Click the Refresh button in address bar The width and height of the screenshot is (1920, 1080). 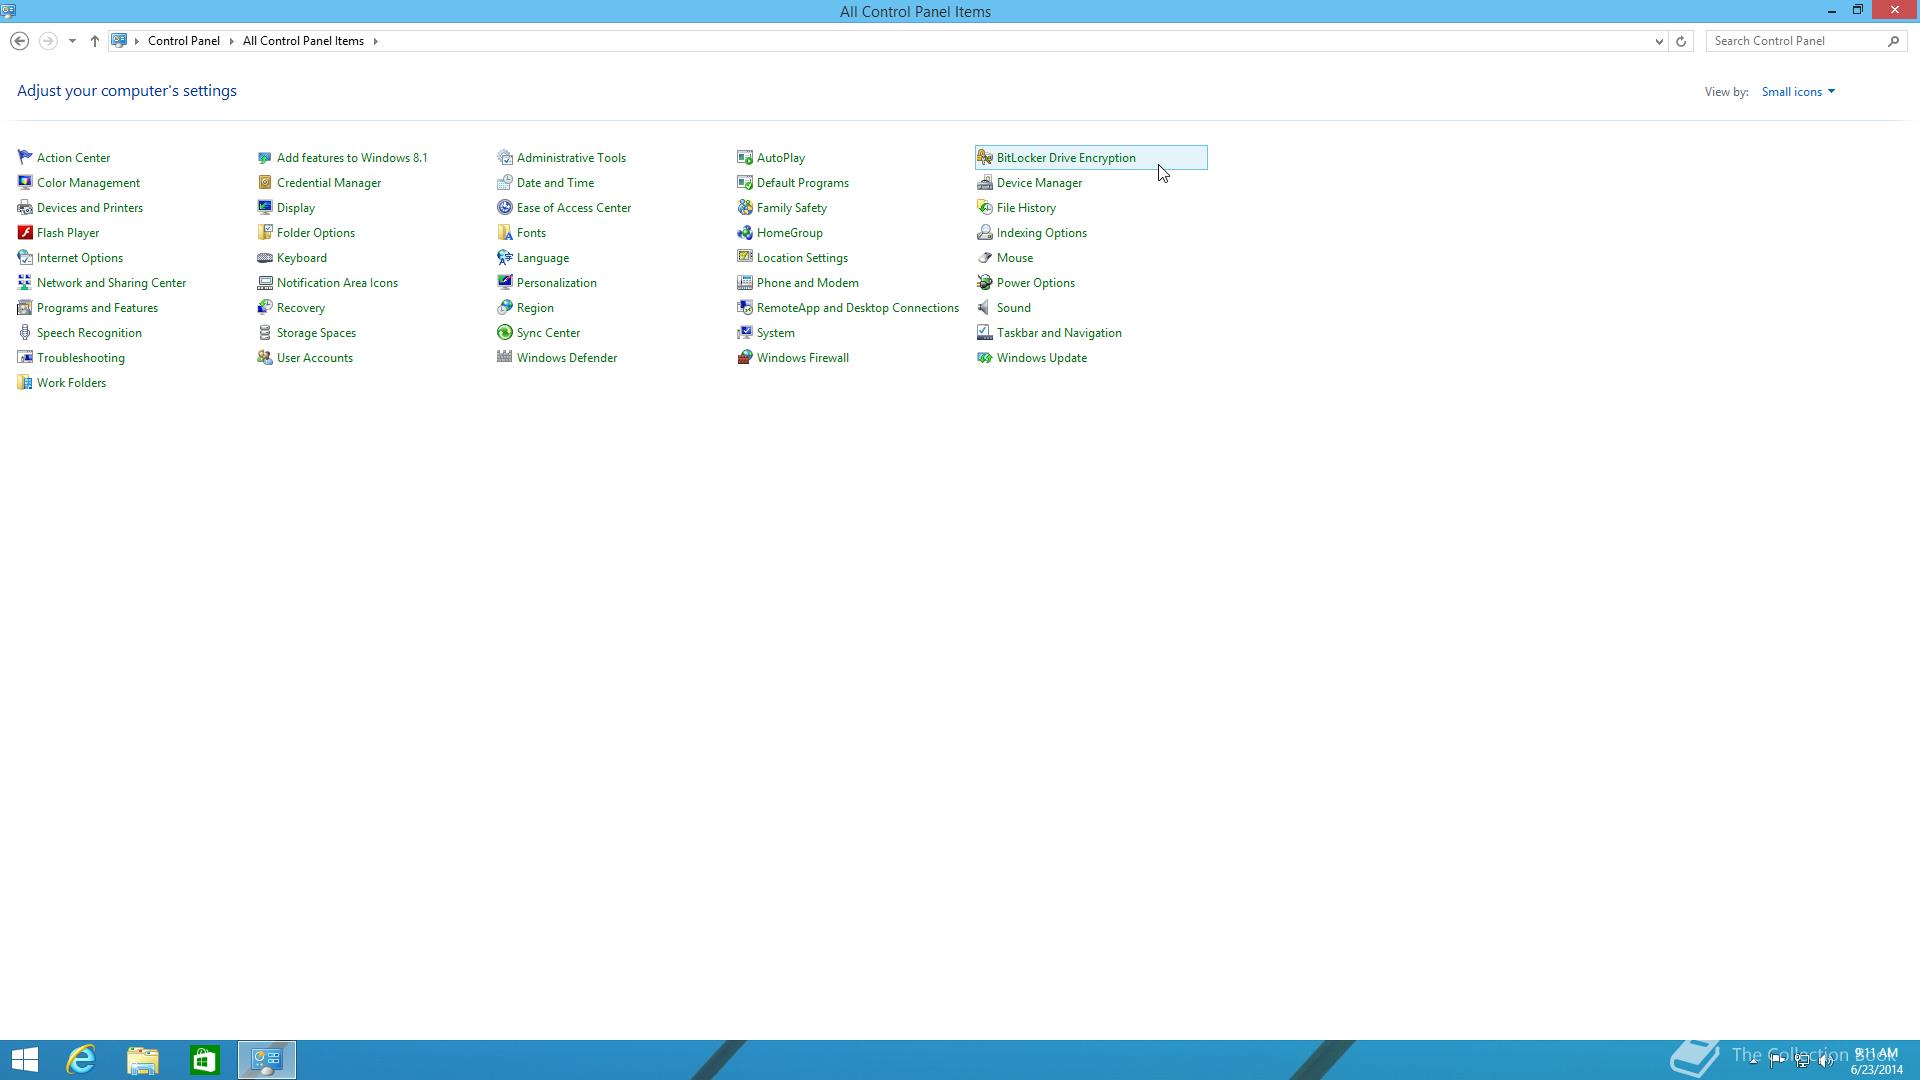(1681, 41)
